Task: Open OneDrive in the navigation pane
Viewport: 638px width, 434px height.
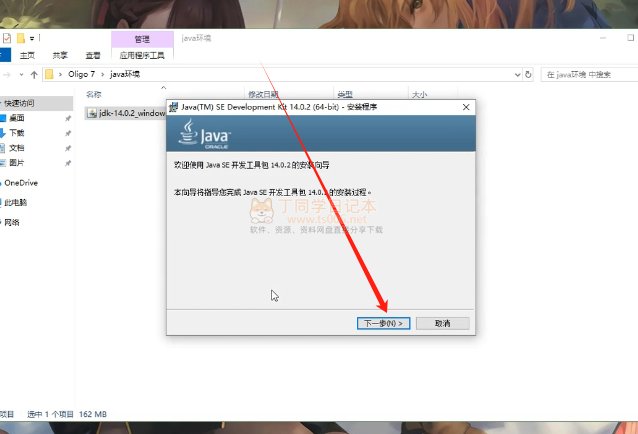Action: tap(21, 183)
